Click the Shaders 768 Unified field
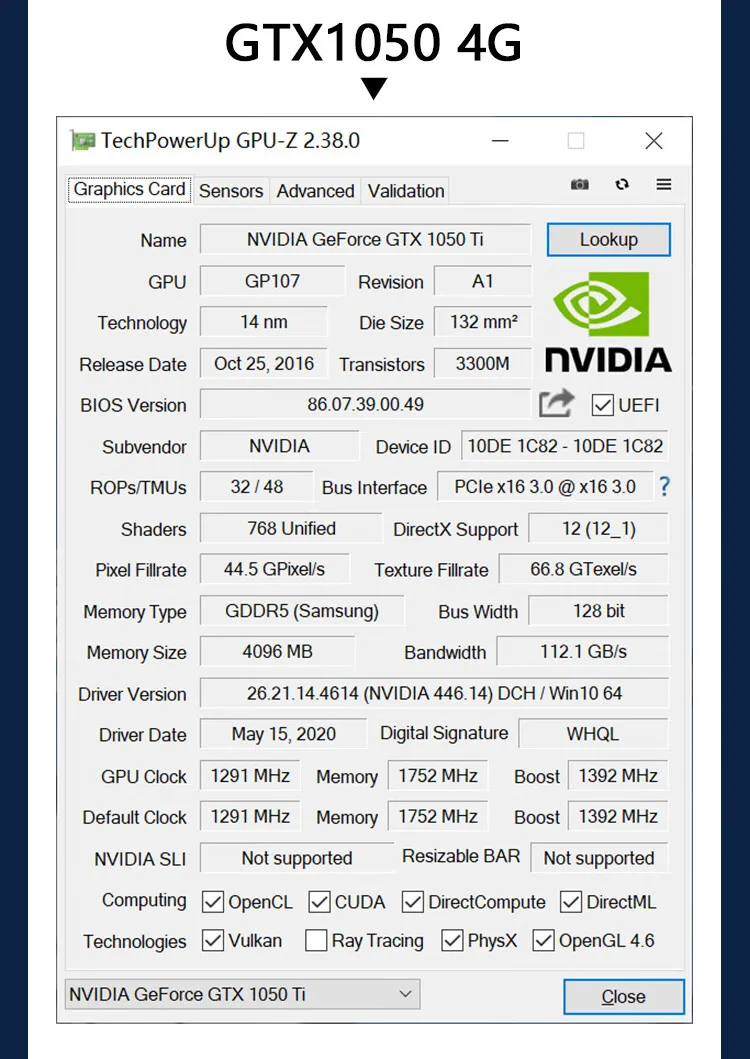Viewport: 750px width, 1059px height. tap(291, 528)
